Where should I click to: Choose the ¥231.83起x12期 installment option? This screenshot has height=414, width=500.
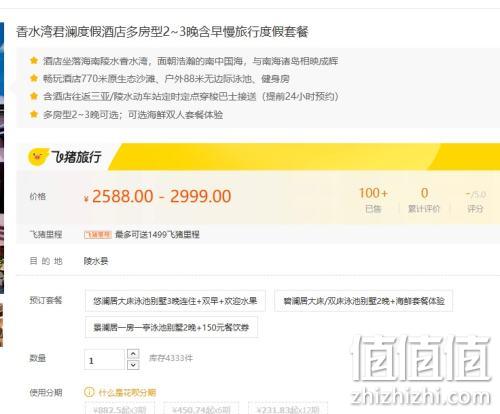288,409
